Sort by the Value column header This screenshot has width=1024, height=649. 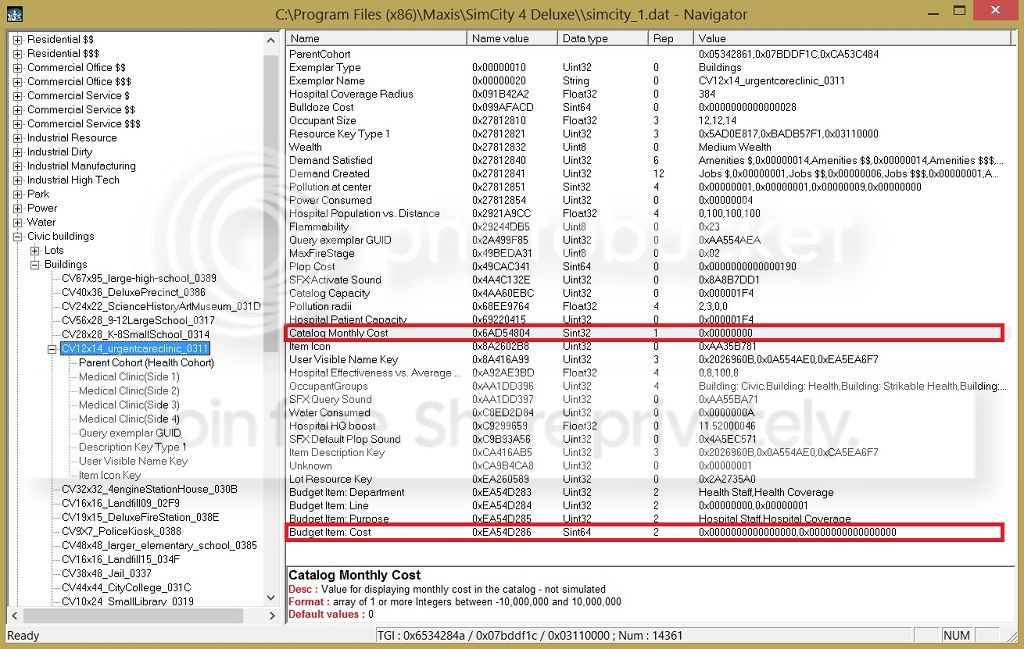click(x=852, y=39)
